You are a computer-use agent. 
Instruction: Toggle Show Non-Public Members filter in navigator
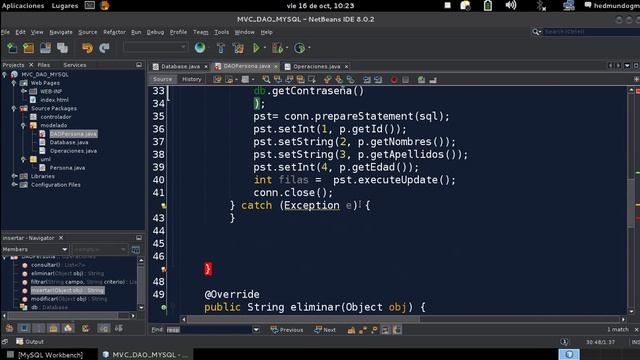(53, 328)
